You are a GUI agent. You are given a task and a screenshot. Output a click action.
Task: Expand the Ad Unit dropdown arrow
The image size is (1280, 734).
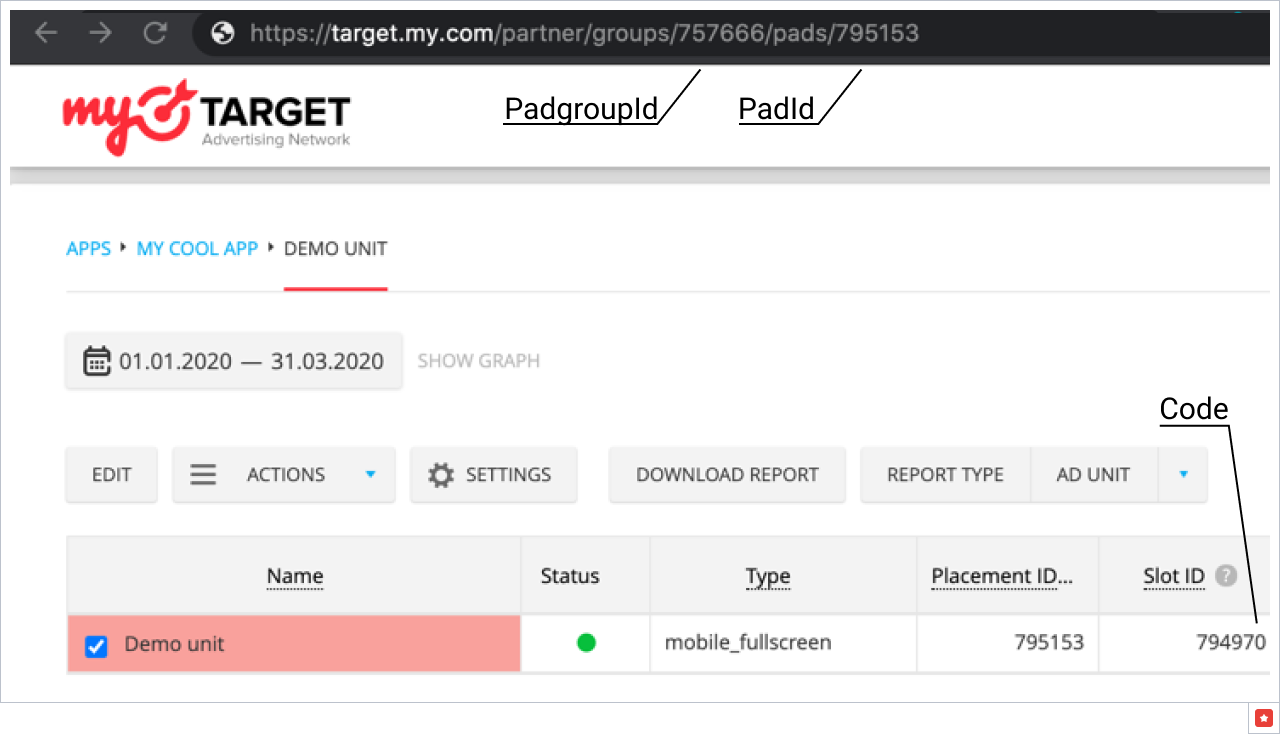(x=1183, y=475)
